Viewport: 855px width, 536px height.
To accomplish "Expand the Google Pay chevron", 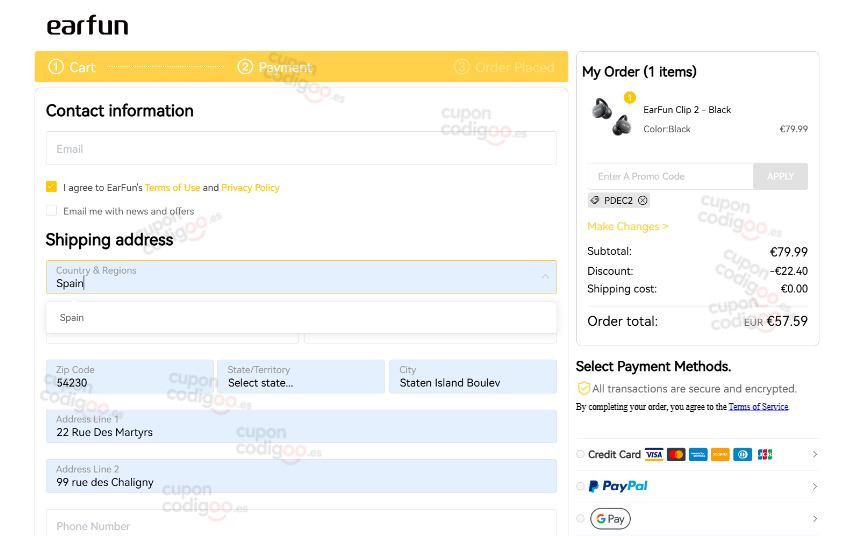I will 815,519.
